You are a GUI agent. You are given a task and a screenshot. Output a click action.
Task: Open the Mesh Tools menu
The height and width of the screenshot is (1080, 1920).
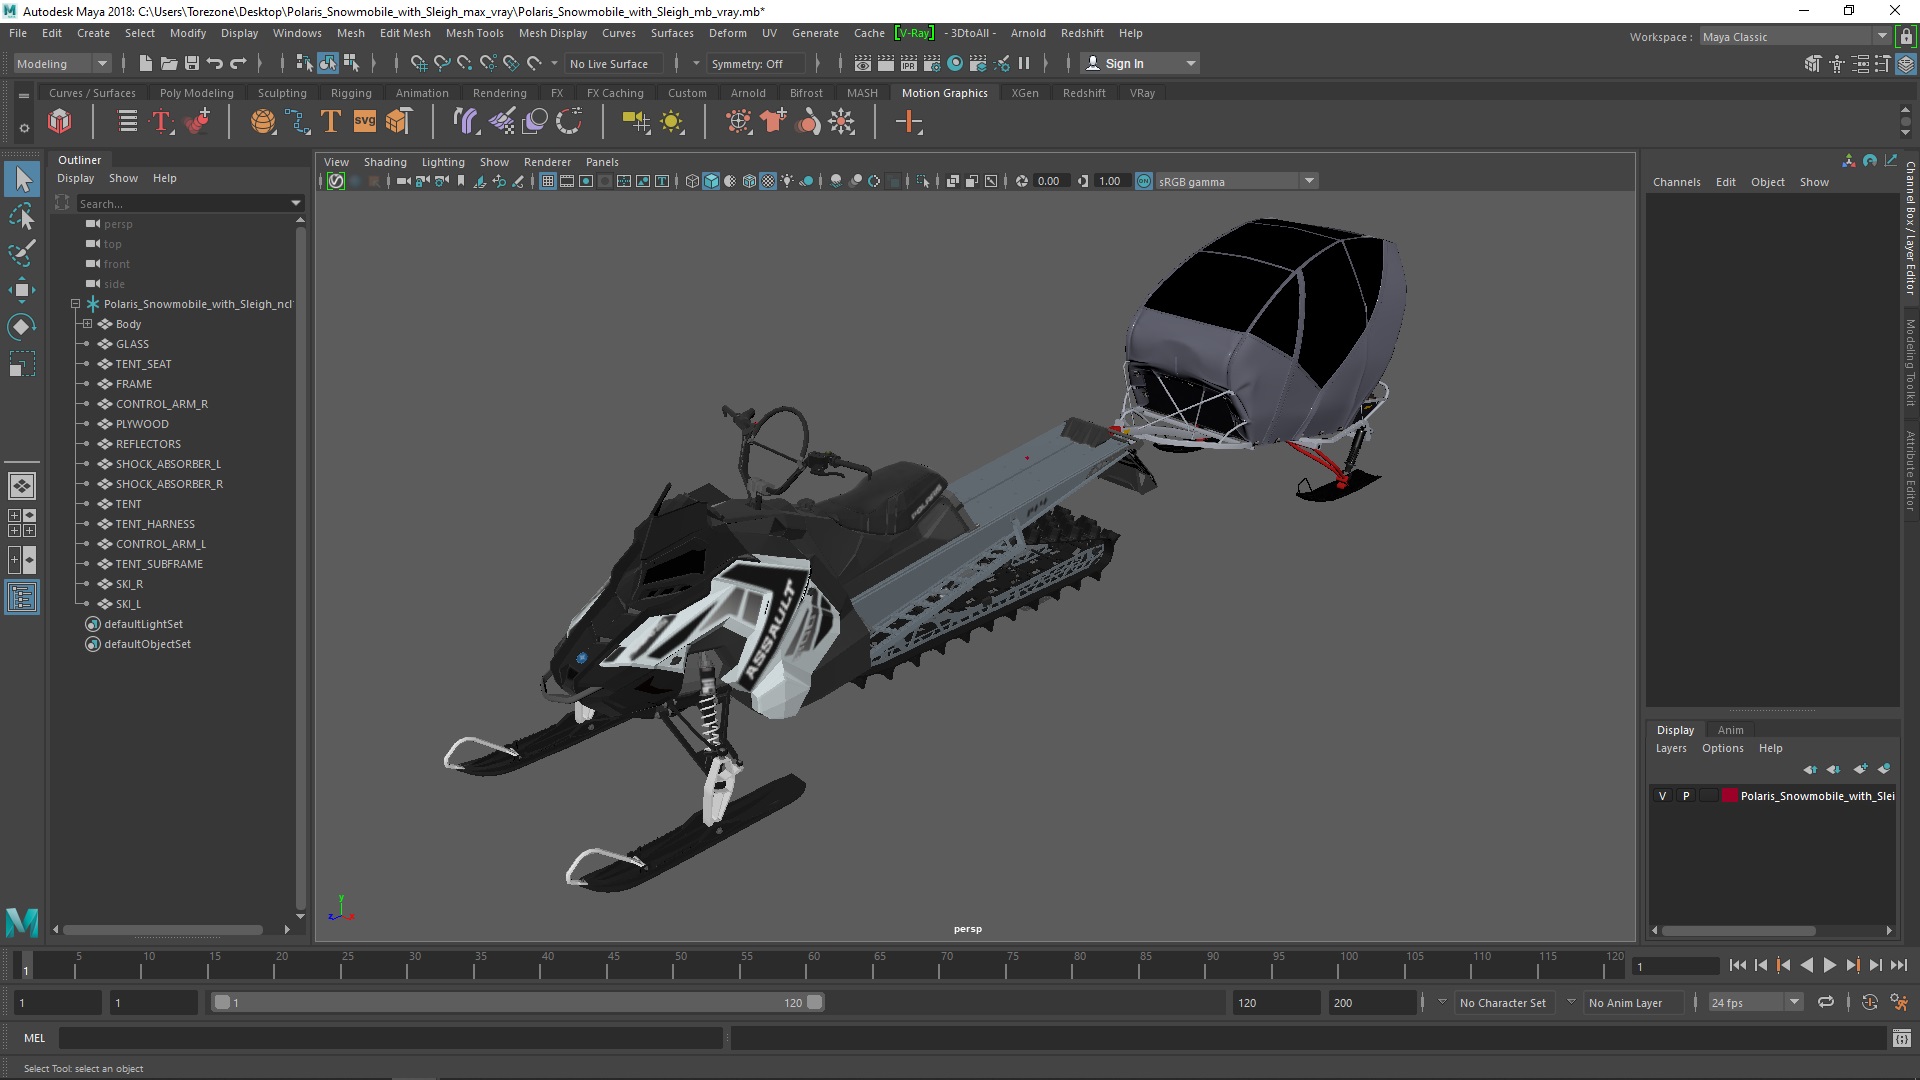coord(474,33)
